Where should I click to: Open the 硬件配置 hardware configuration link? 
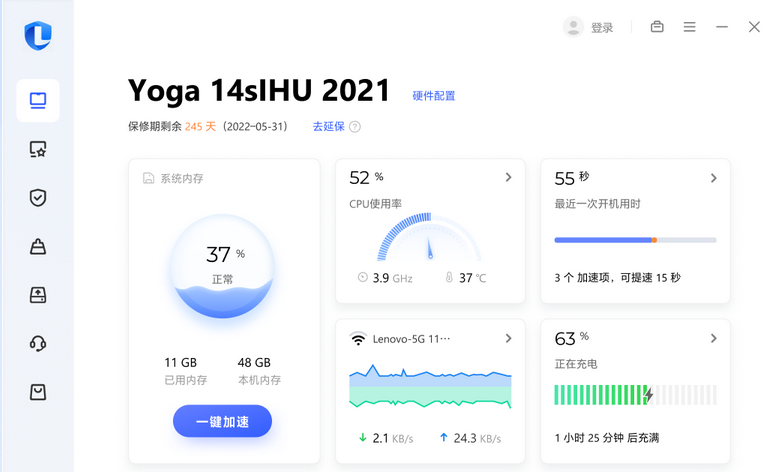[434, 96]
